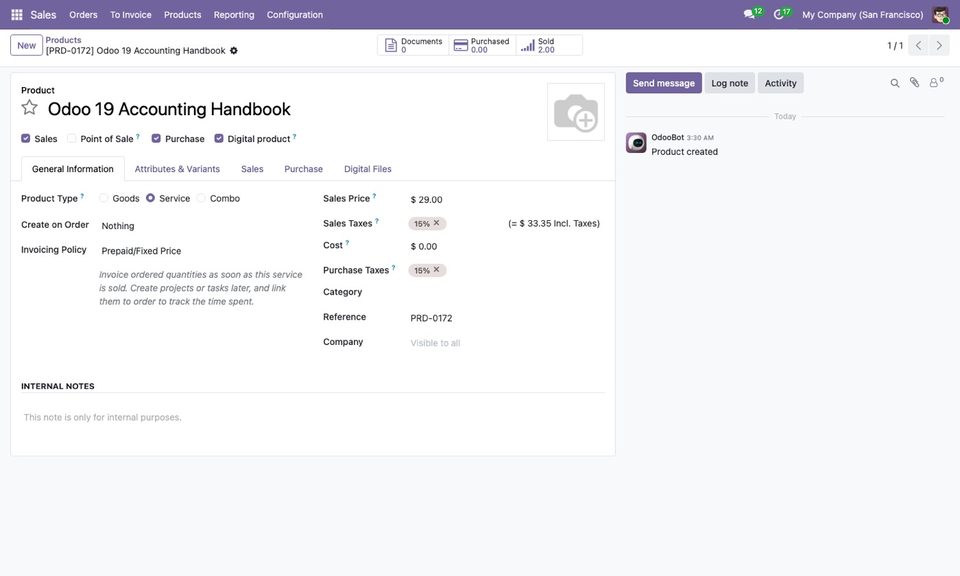
Task: Go to the next record arrow
Action: click(x=939, y=45)
